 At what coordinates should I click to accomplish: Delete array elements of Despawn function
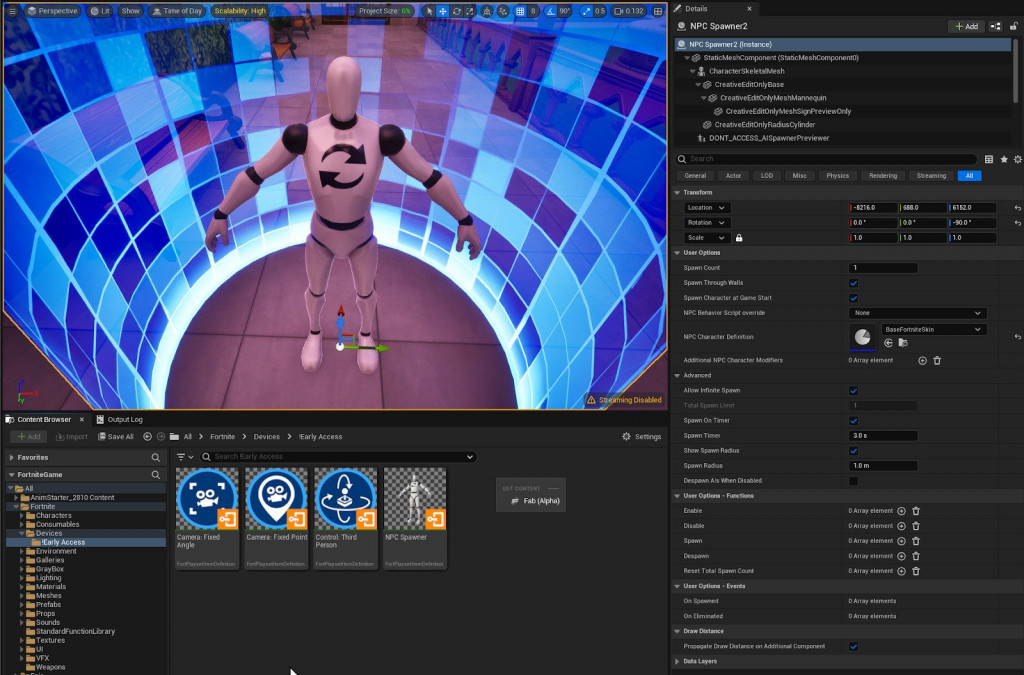(x=916, y=556)
